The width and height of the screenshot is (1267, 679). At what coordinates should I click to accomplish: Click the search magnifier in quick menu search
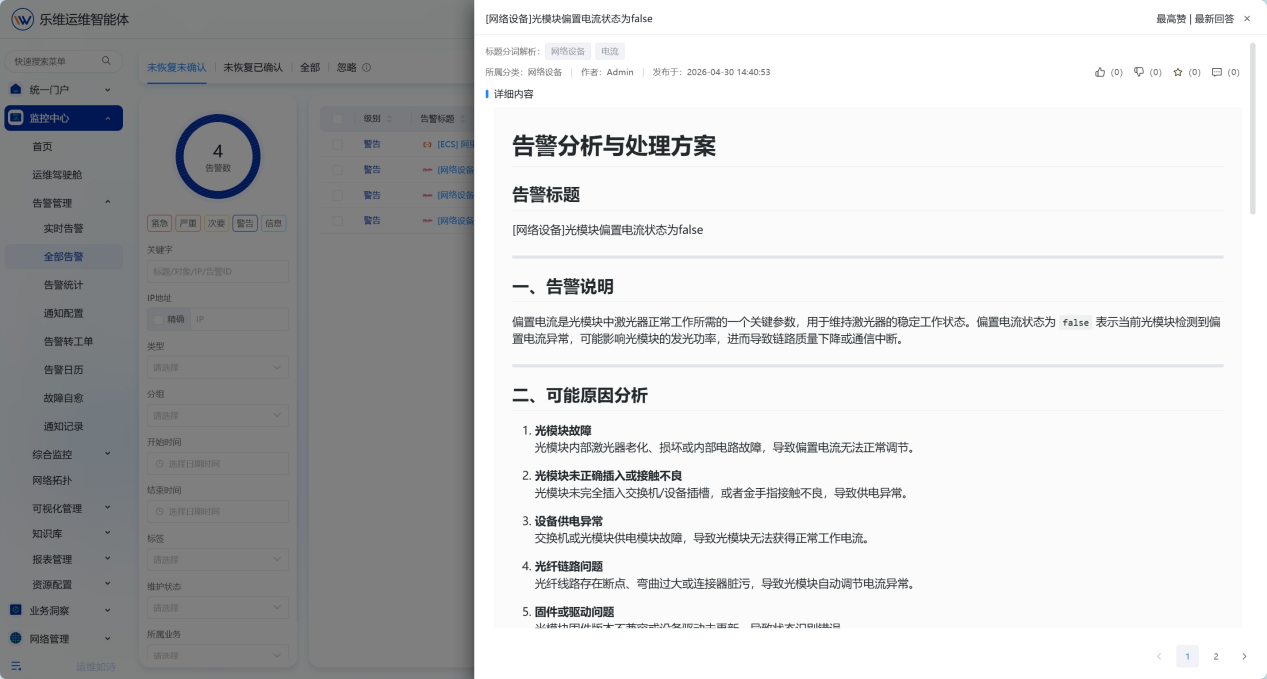click(106, 61)
